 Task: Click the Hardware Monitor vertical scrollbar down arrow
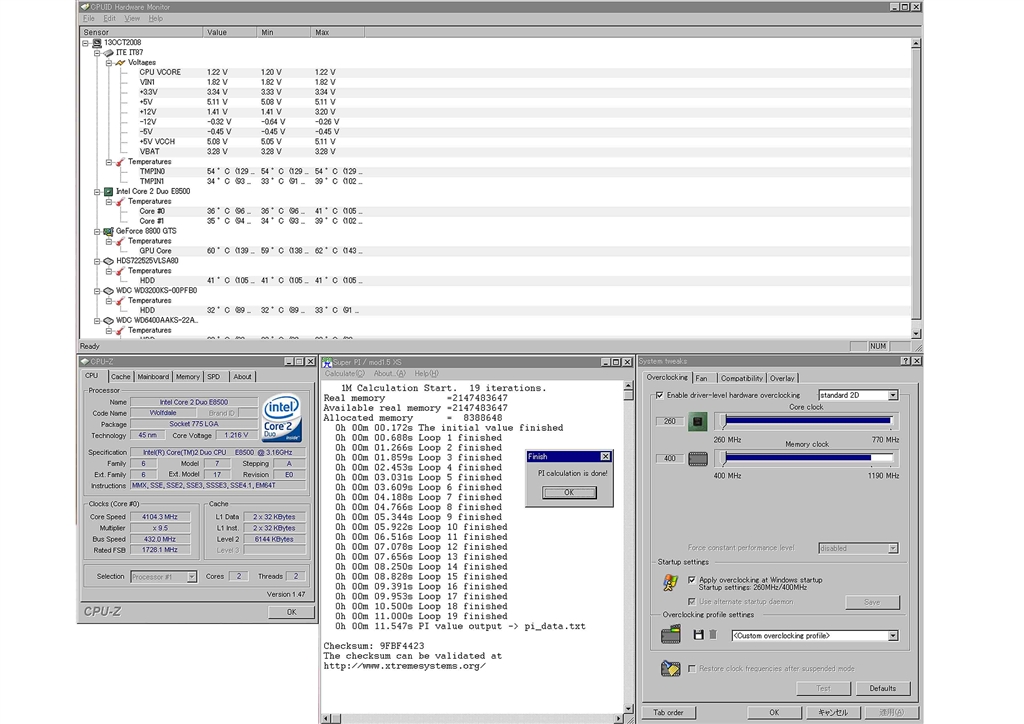pyautogui.click(x=916, y=333)
